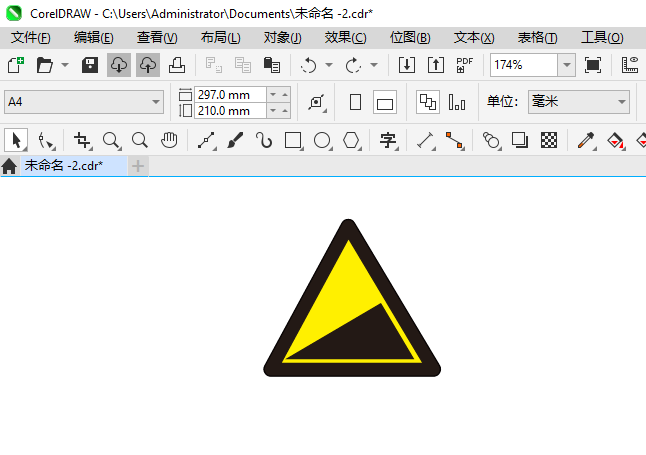The height and width of the screenshot is (455, 646).
Task: Apply layout to all pages icon
Action: 428,102
